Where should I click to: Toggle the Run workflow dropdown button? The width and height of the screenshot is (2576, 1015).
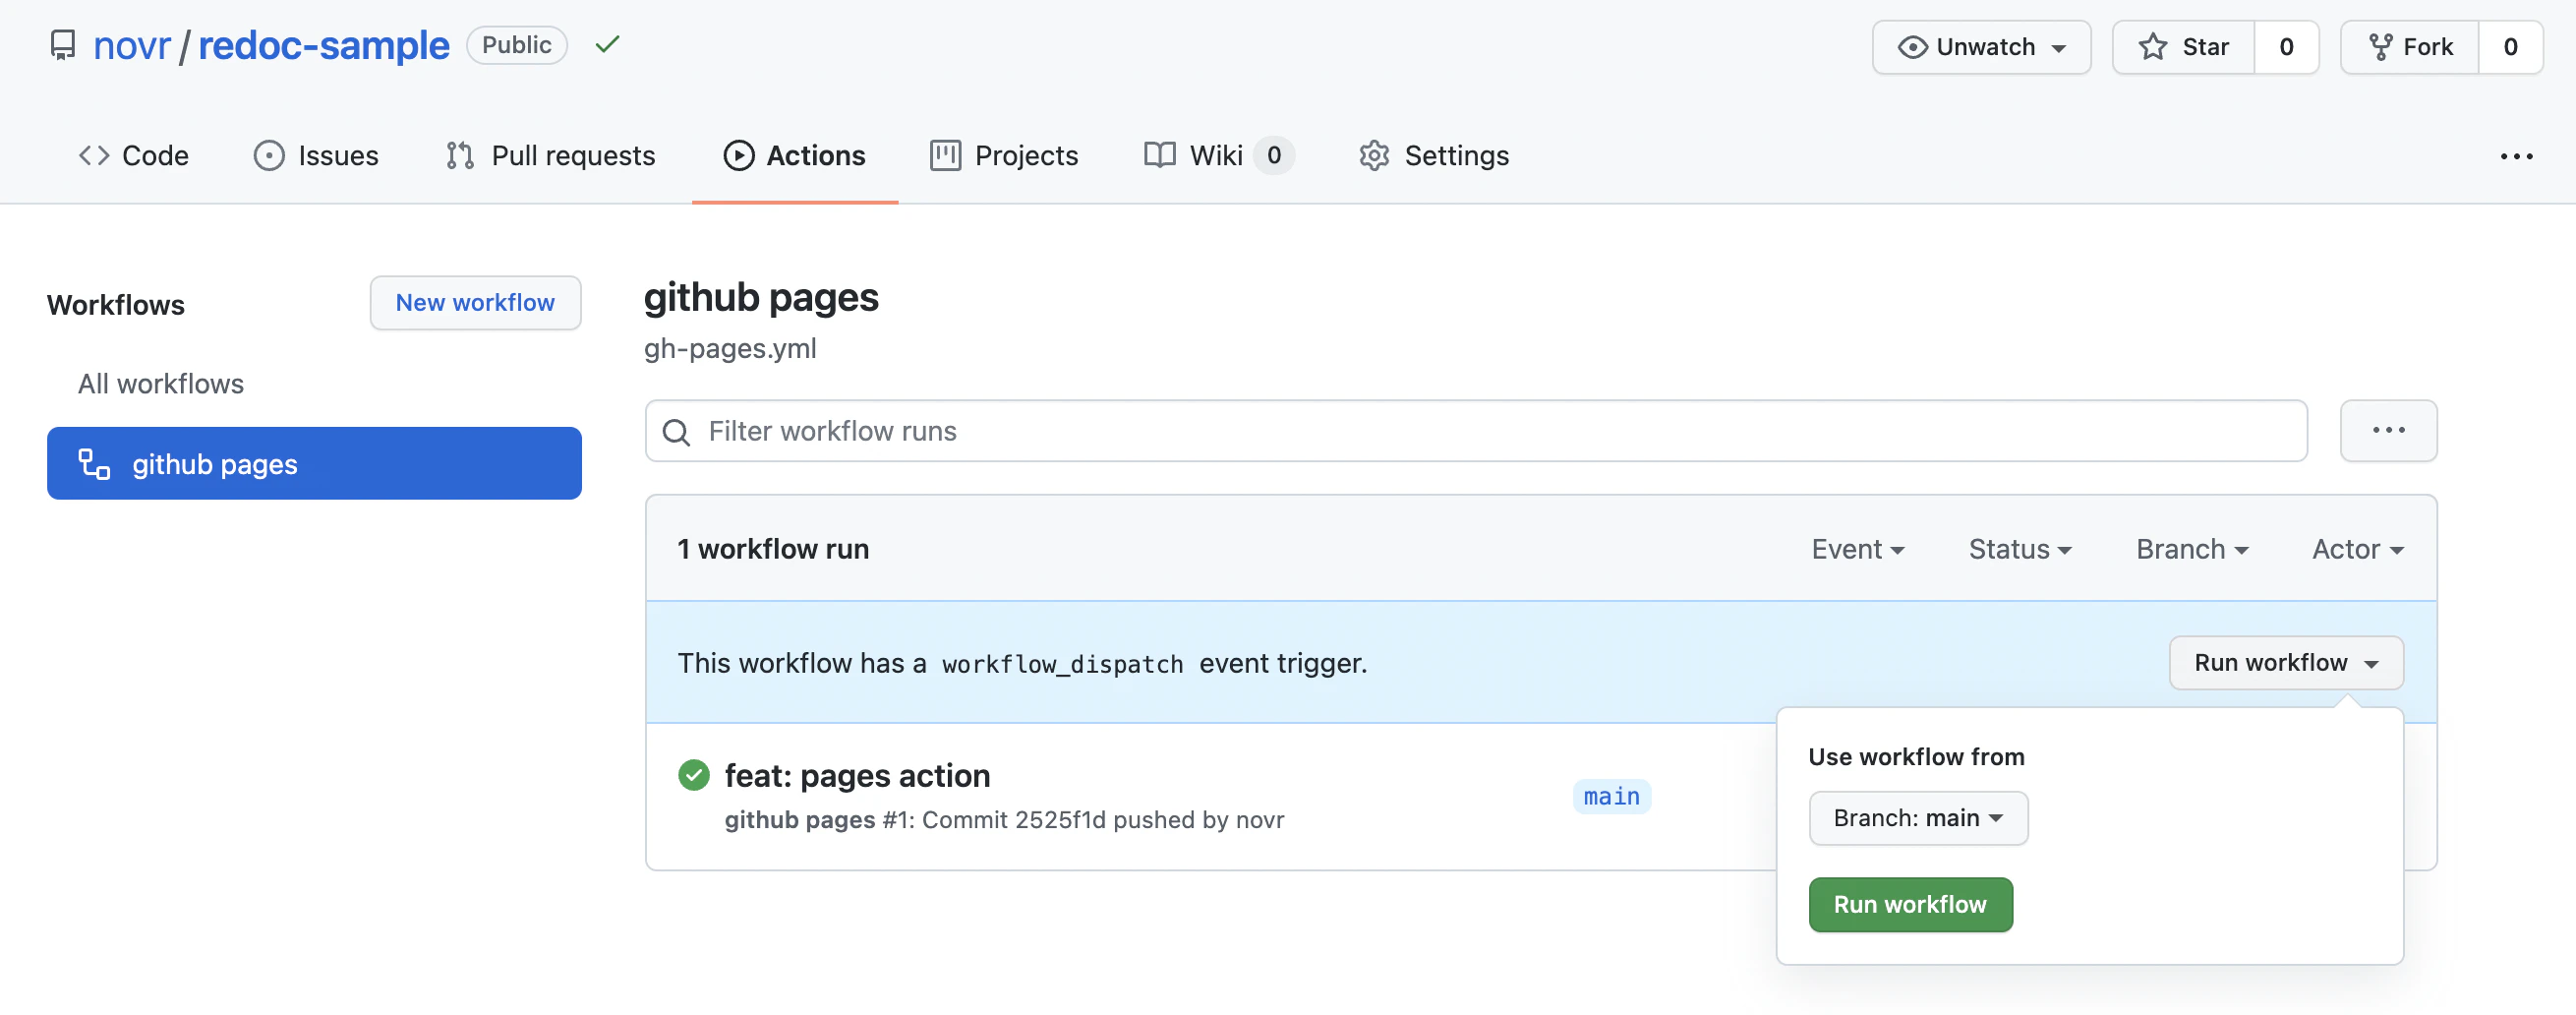(2286, 663)
